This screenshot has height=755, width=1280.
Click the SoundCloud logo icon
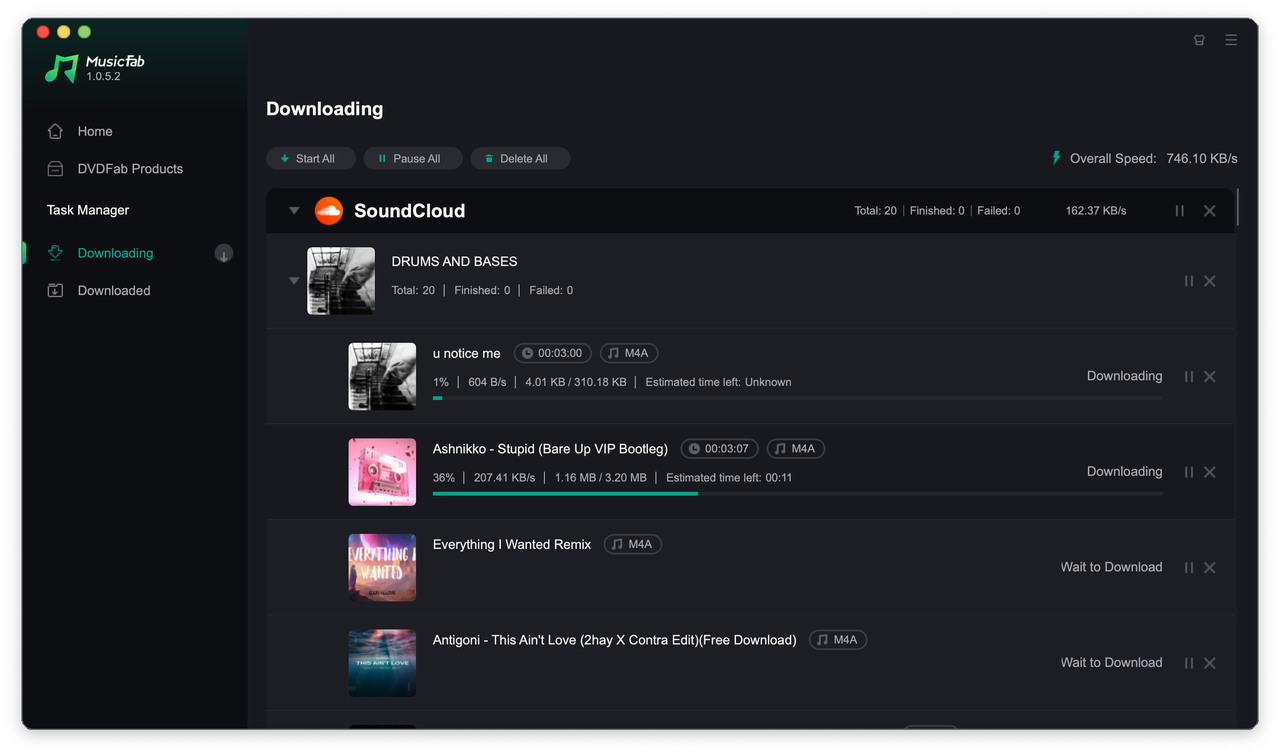329,211
